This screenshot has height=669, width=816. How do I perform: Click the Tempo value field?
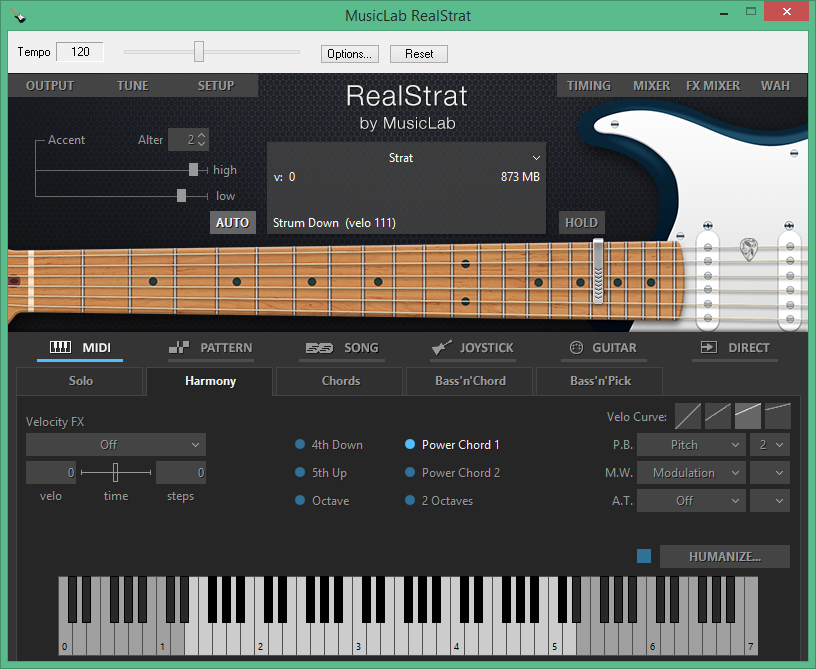pyautogui.click(x=80, y=52)
